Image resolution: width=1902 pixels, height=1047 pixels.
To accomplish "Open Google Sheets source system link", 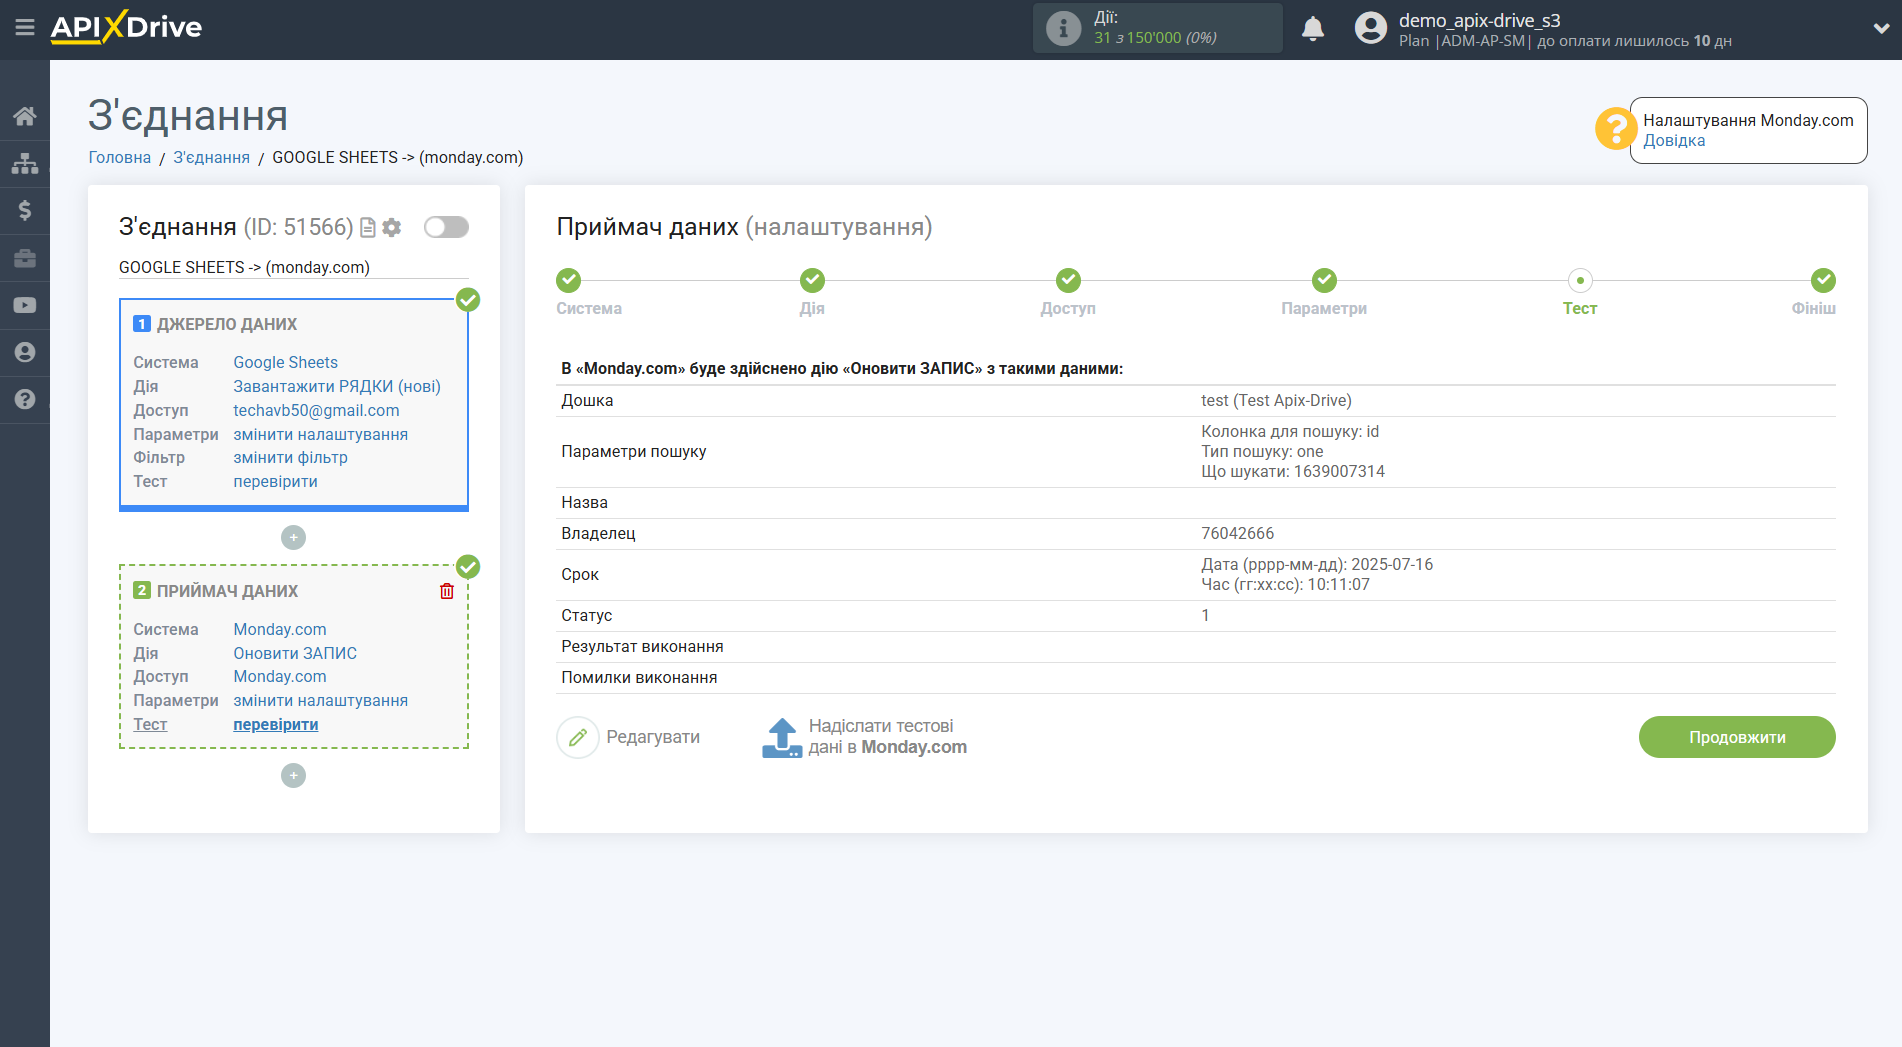I will (285, 362).
